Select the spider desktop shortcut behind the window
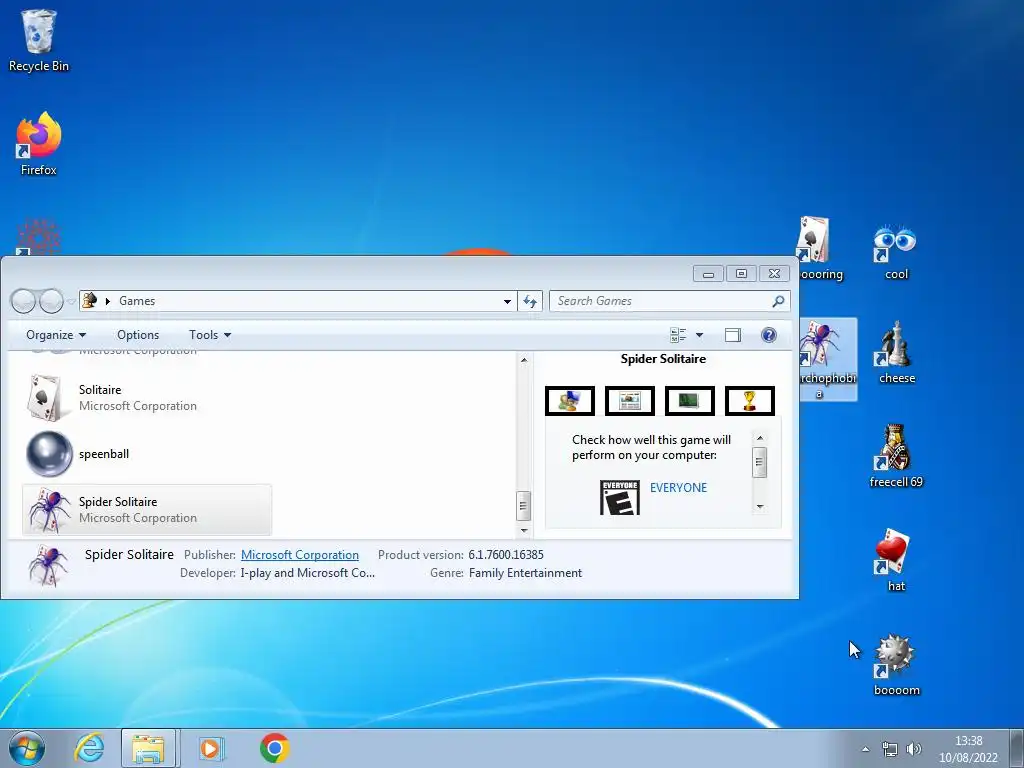The height and width of the screenshot is (768, 1024). pos(827,359)
